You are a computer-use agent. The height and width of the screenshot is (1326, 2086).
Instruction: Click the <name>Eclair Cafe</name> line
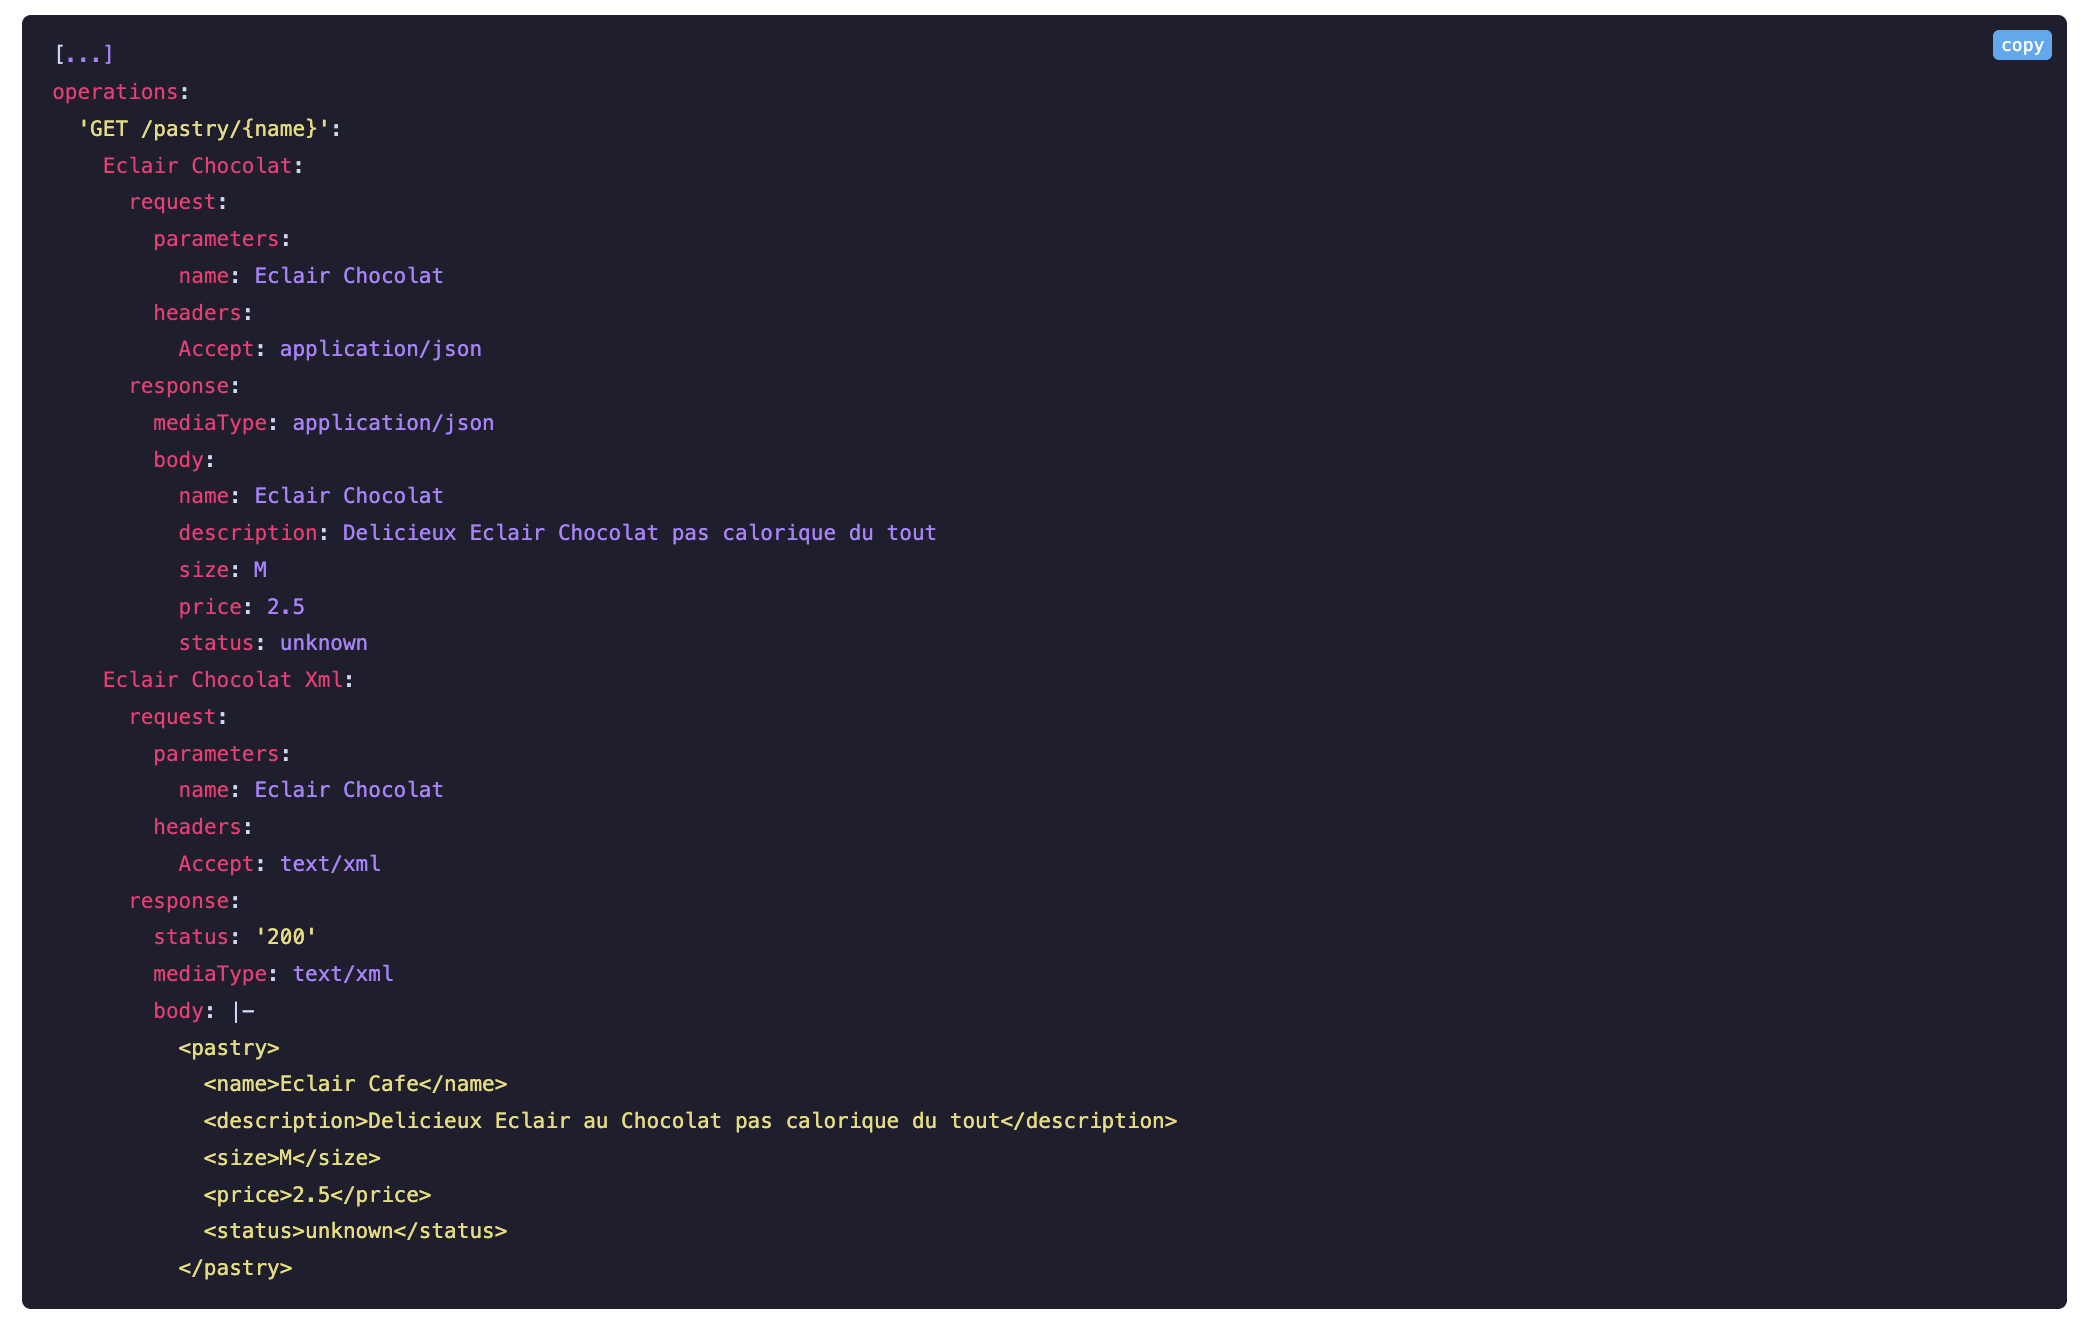point(355,1084)
